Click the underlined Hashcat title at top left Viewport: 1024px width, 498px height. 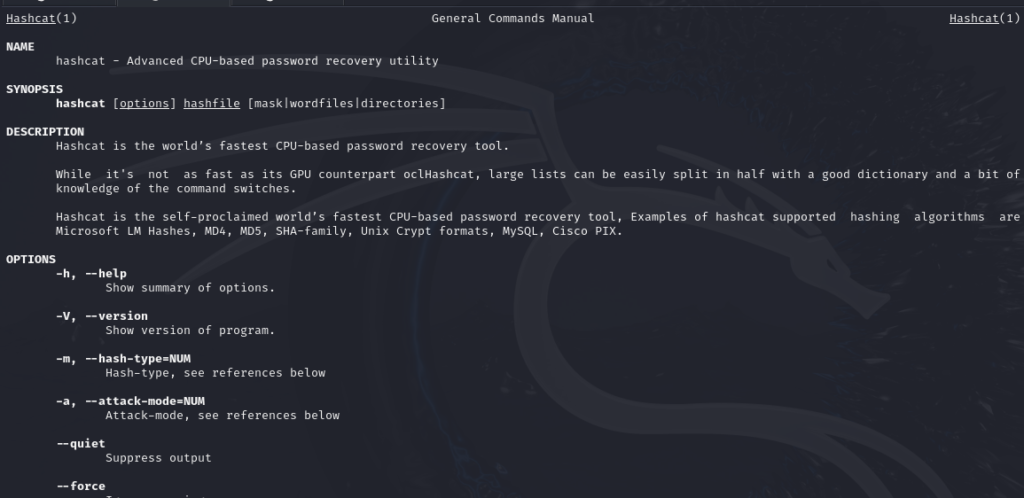click(x=31, y=18)
